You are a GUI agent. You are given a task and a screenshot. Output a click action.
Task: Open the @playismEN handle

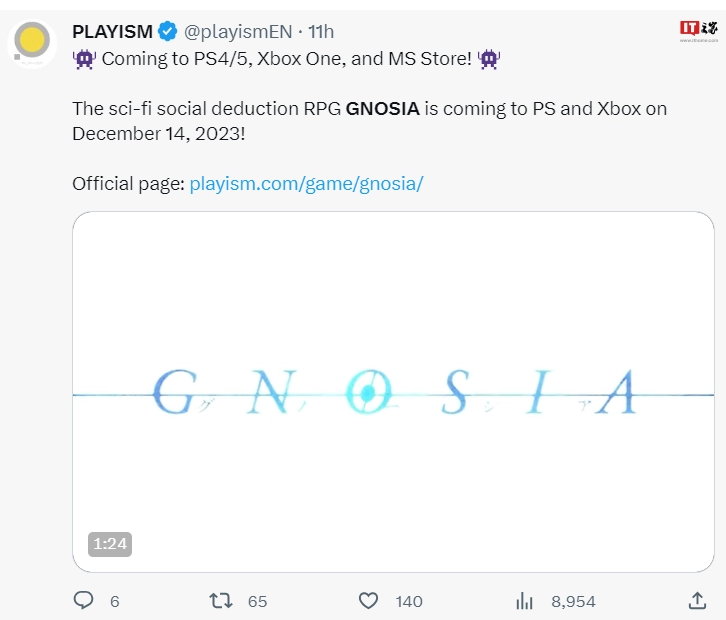[238, 32]
